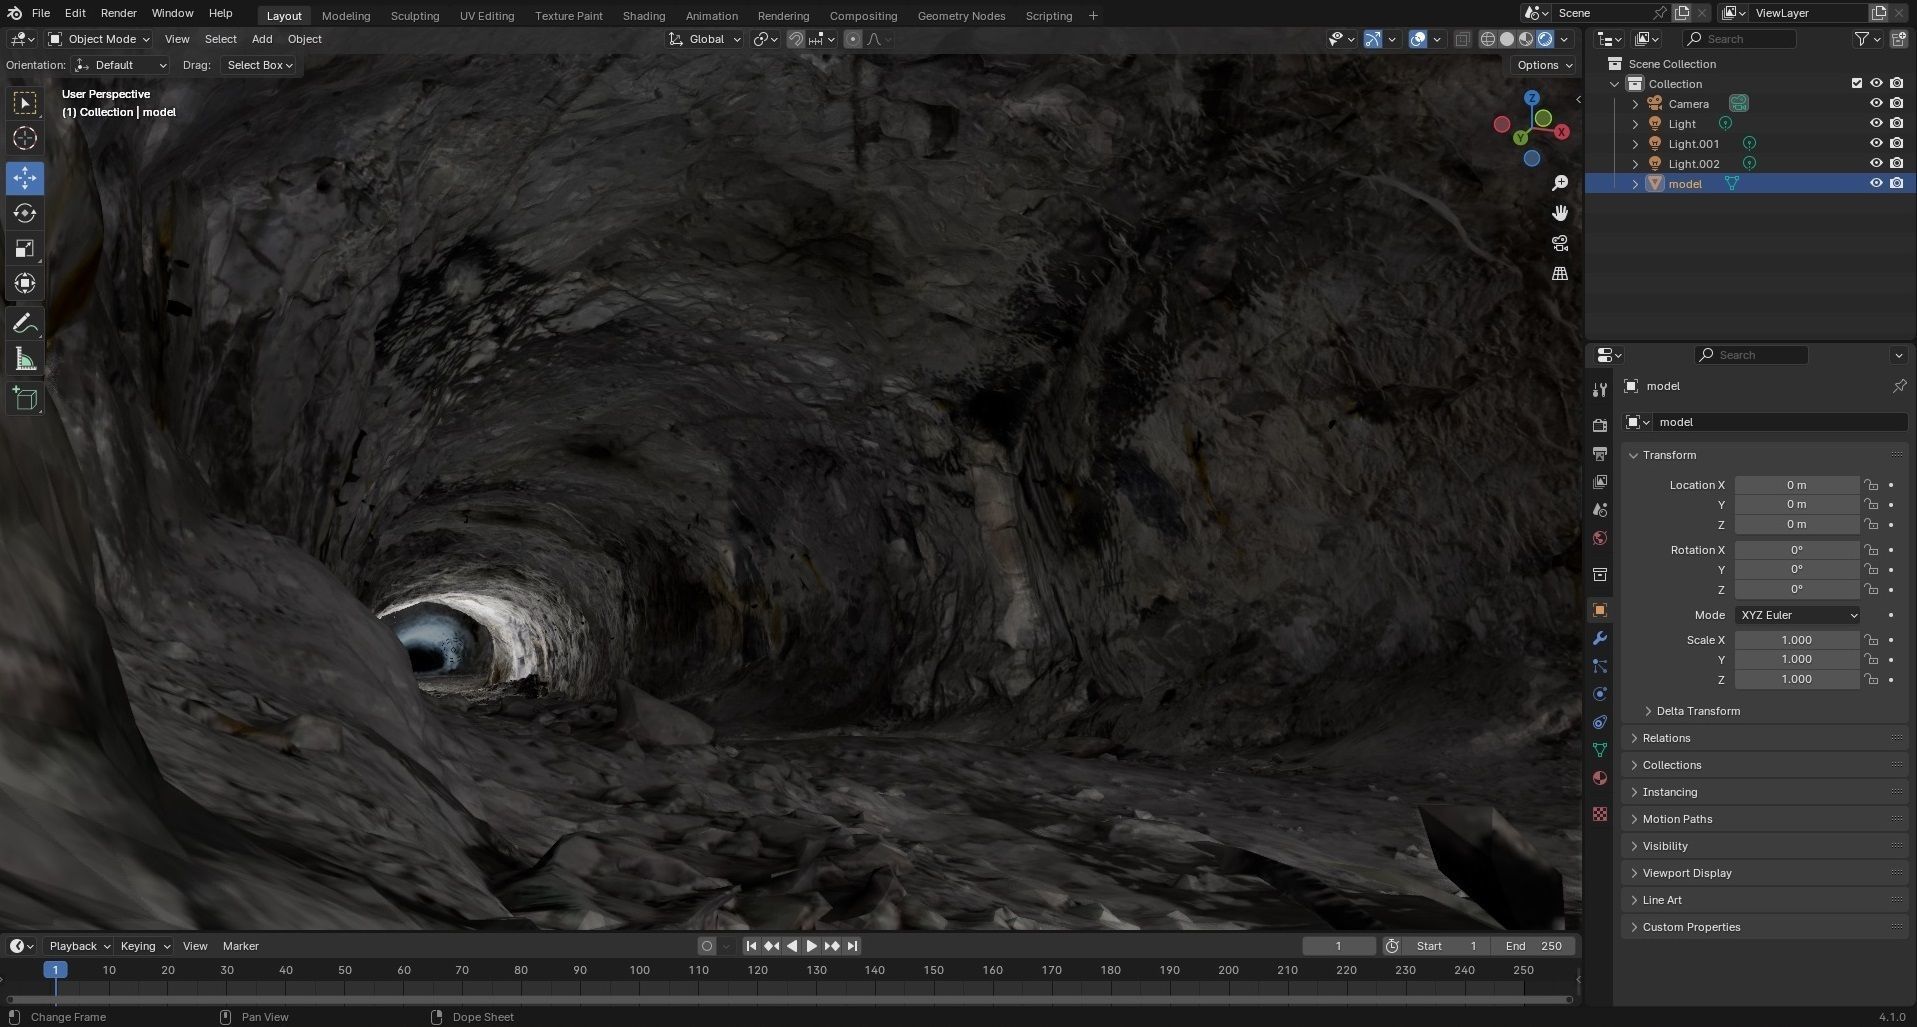Select the Measure tool
Viewport: 1917px width, 1027px height.
pos(25,358)
